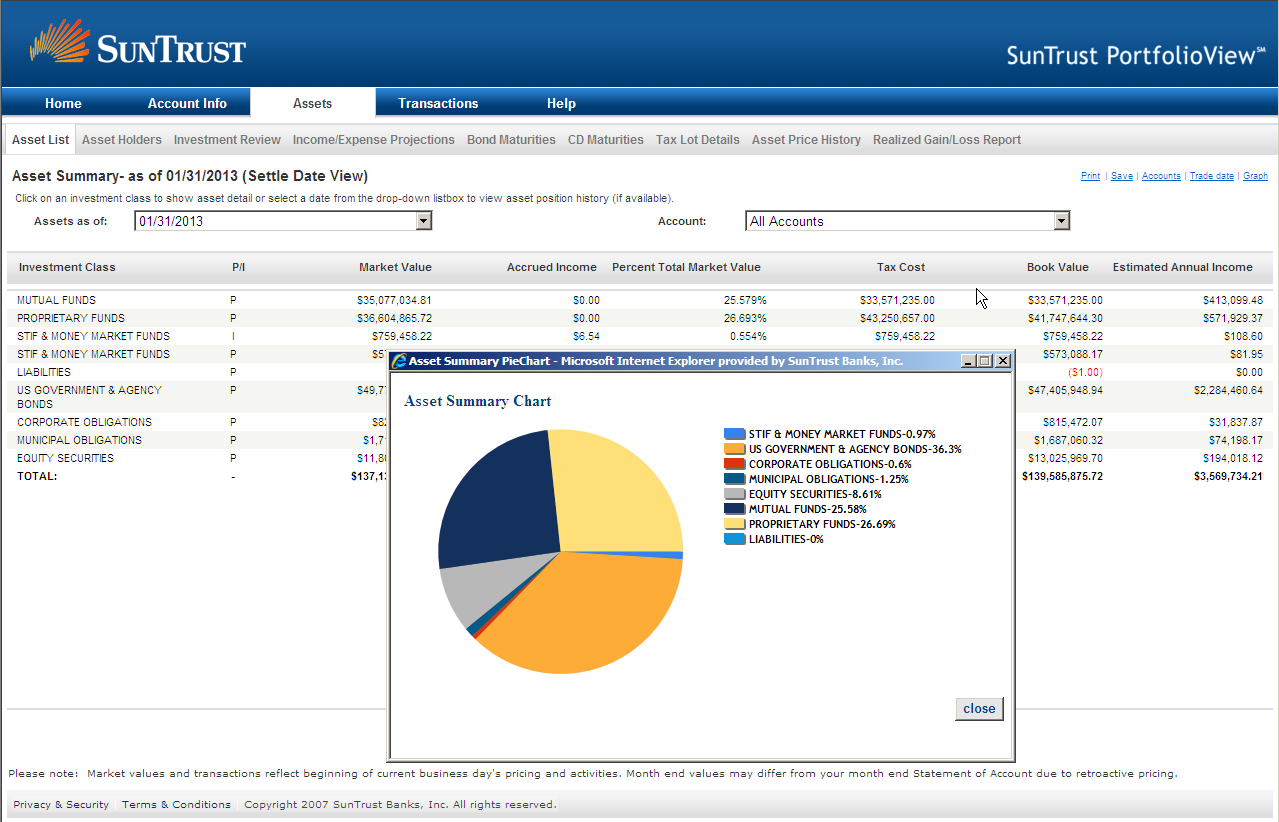Click the Percent Total Market Value header
The width and height of the screenshot is (1279, 822).
coord(686,267)
